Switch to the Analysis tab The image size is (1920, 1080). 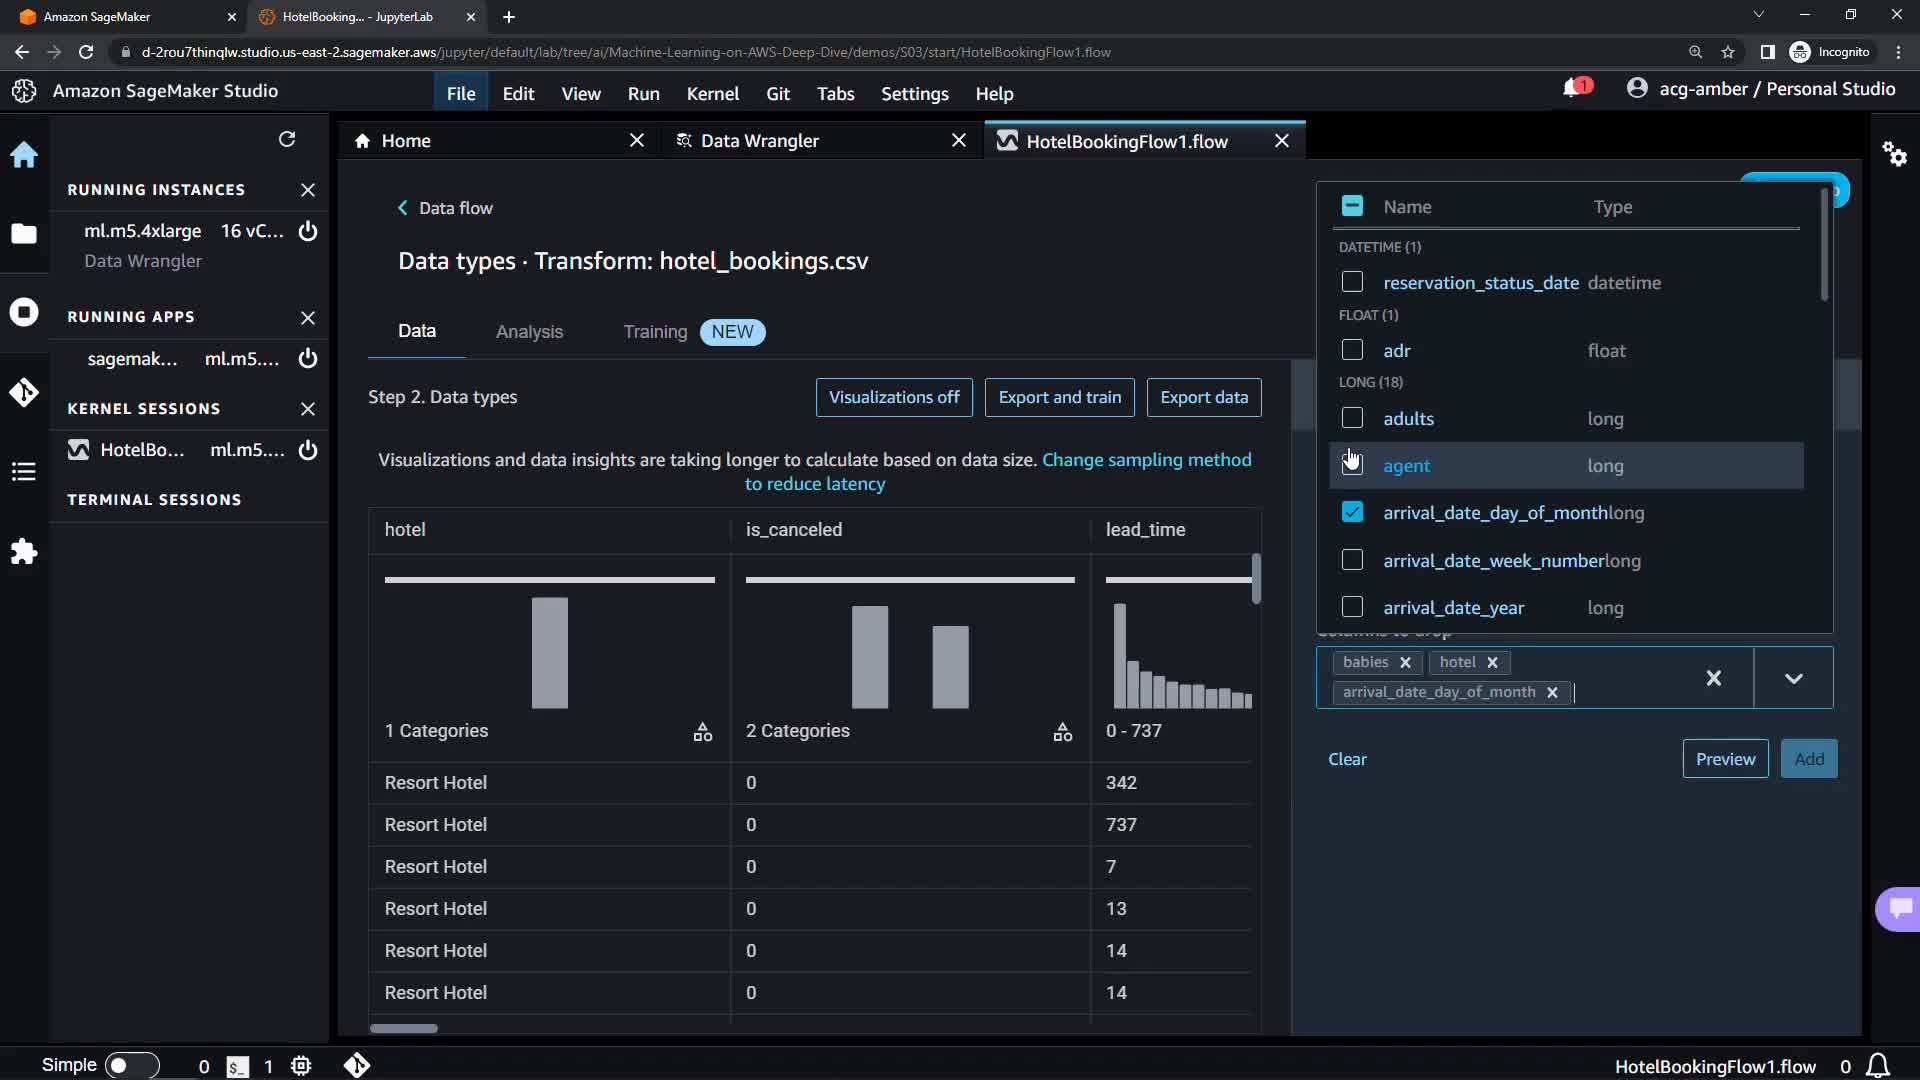[529, 332]
